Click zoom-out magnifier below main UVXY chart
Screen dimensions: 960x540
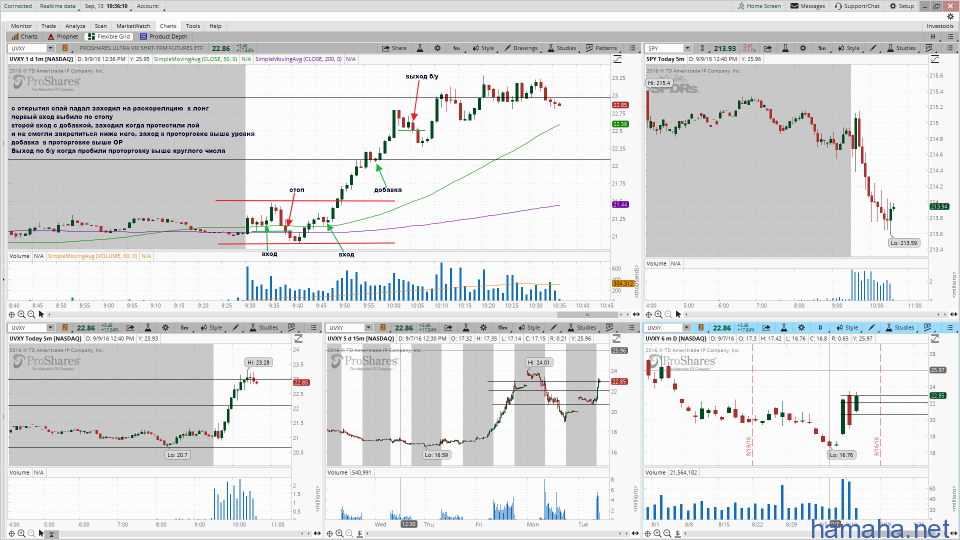pyautogui.click(x=31, y=314)
